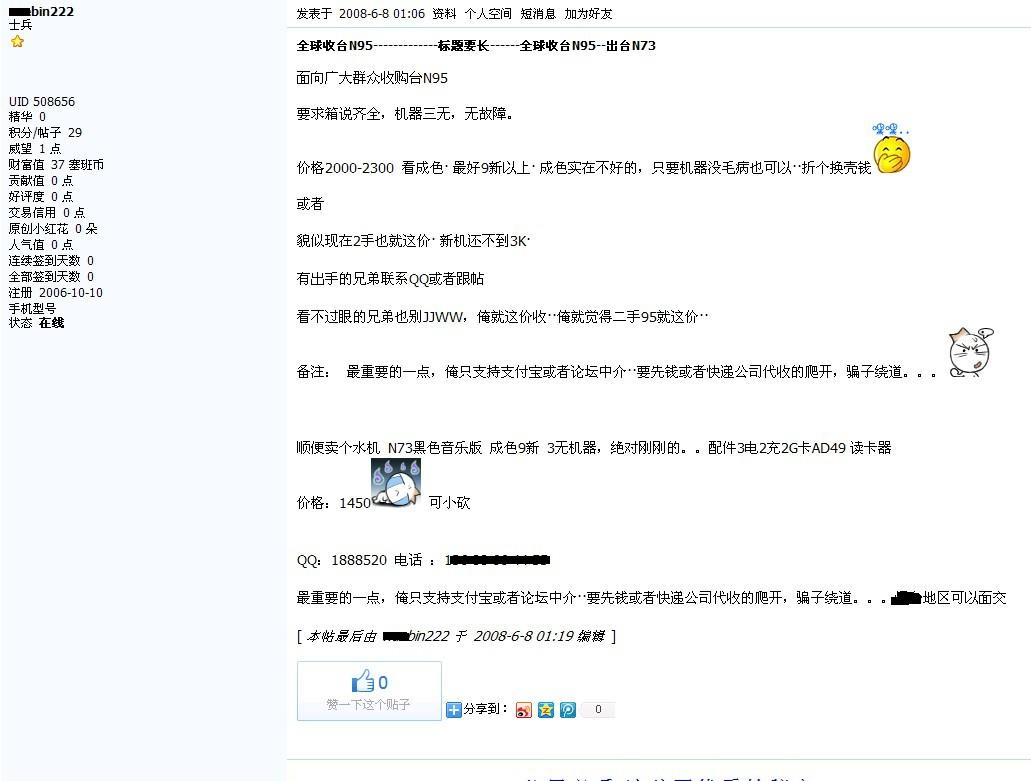Screen dimensions: 1031x781
Task: Click the editor username in edit note
Action: click(x=416, y=636)
